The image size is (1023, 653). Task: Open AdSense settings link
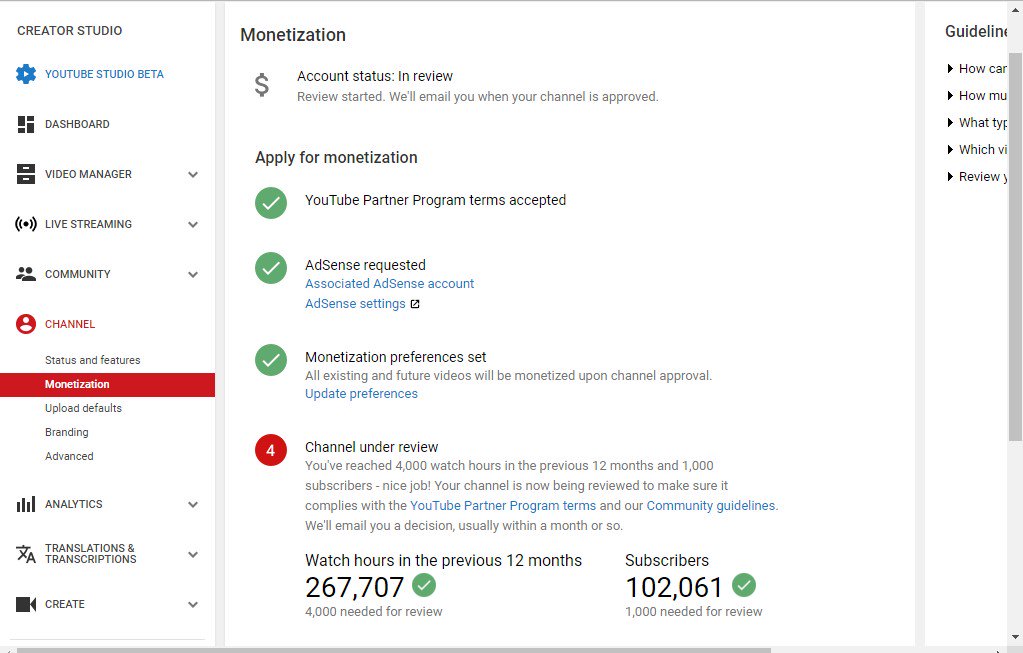(356, 304)
